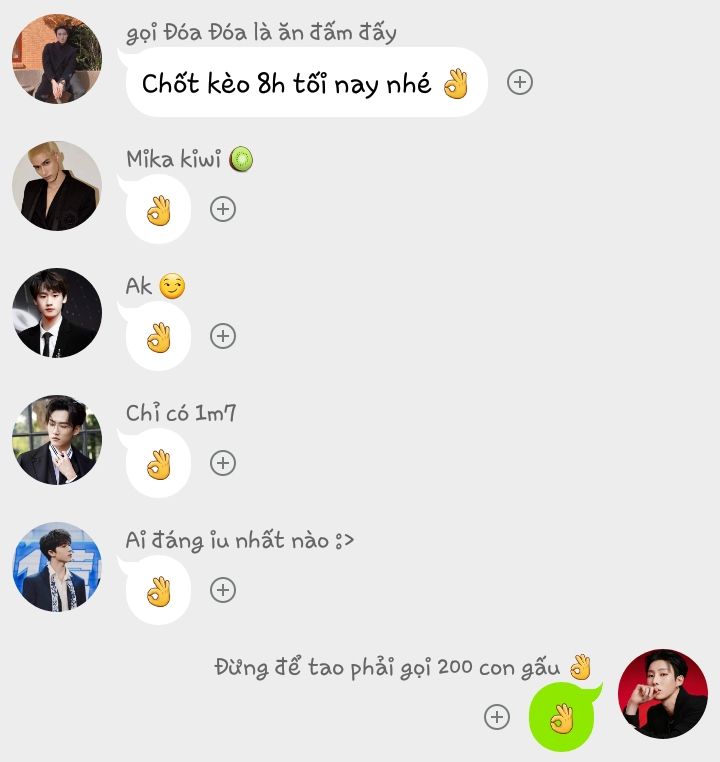720x762 pixels.
Task: Click plus icon next to 'Ai đáng iu nhất nào' message
Action: pyautogui.click(x=223, y=590)
